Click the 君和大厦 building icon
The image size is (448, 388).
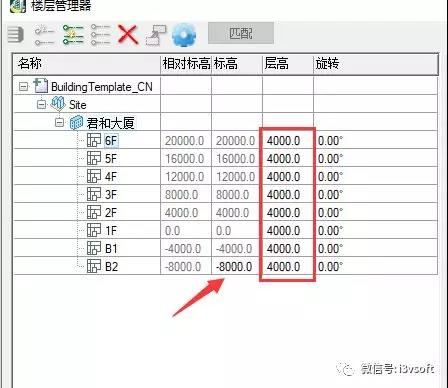tap(76, 122)
